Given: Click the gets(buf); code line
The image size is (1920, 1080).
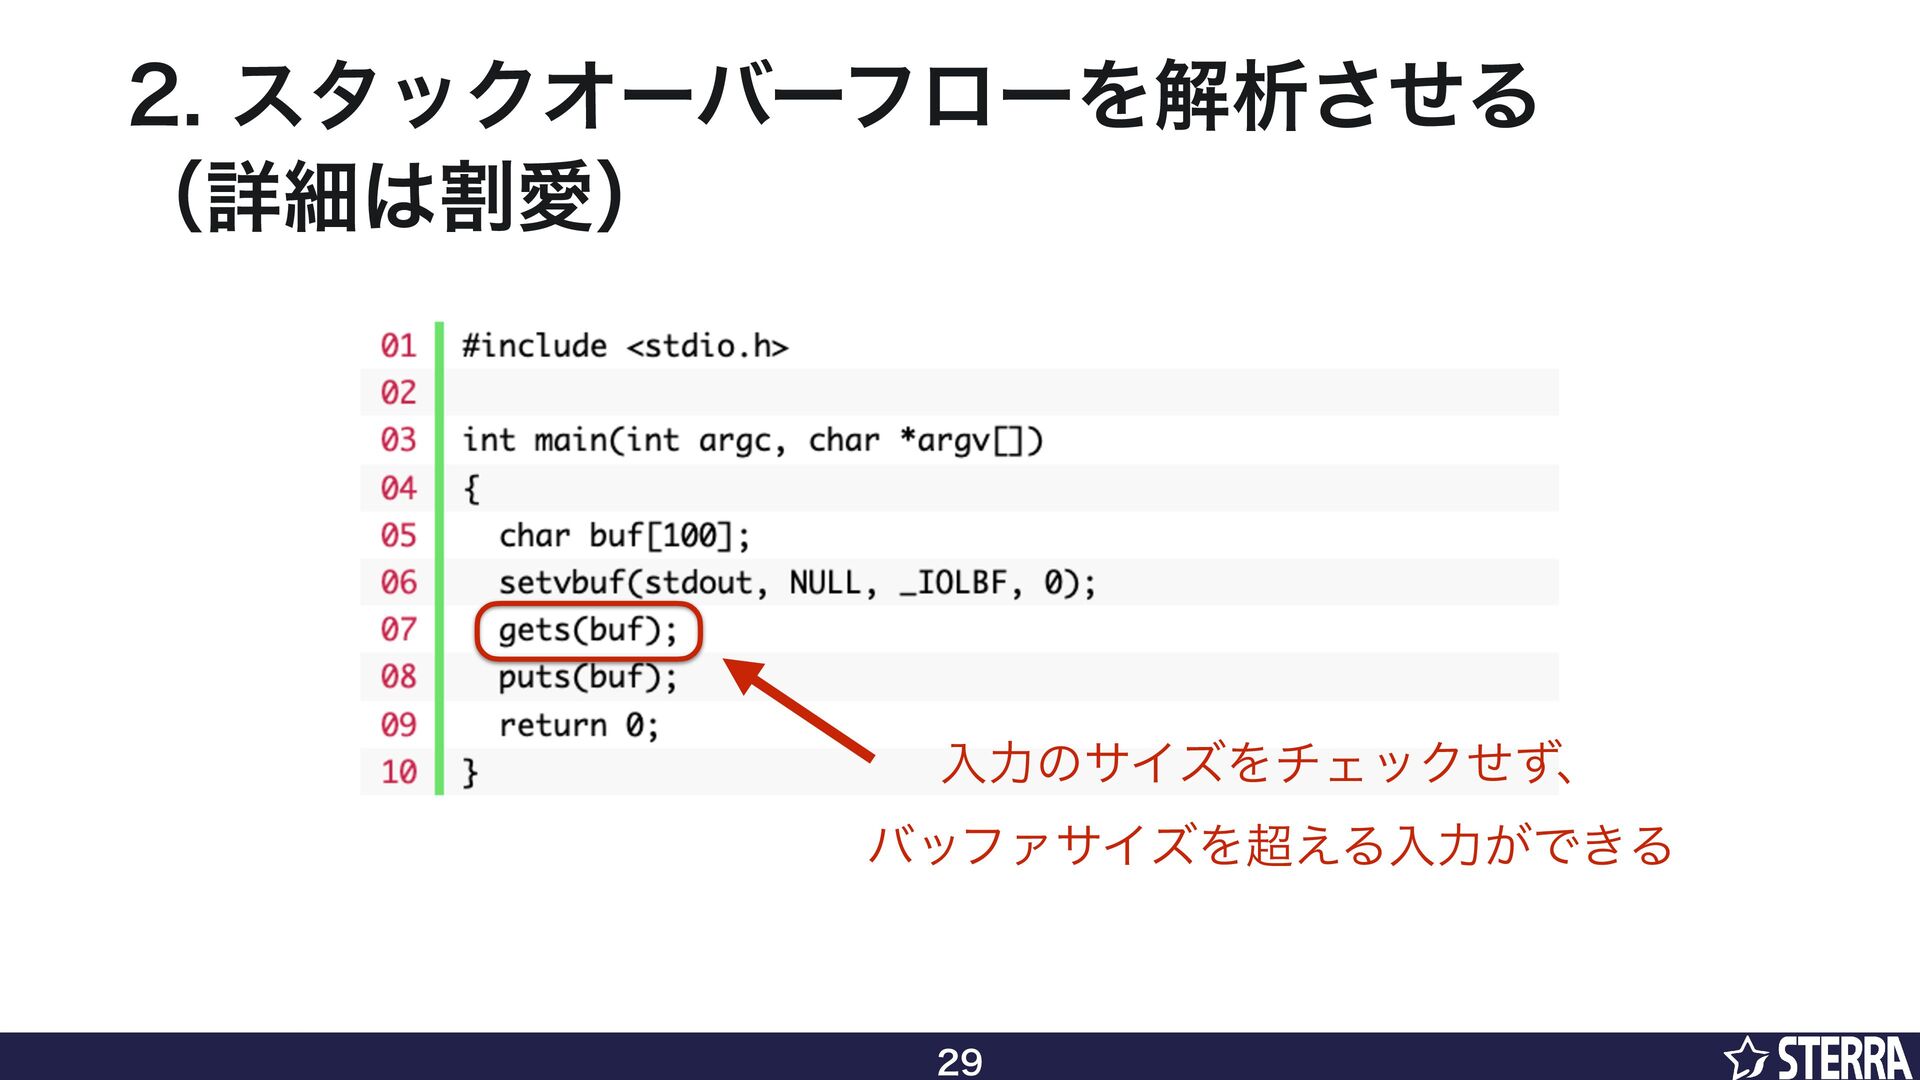Looking at the screenshot, I should coord(588,630).
